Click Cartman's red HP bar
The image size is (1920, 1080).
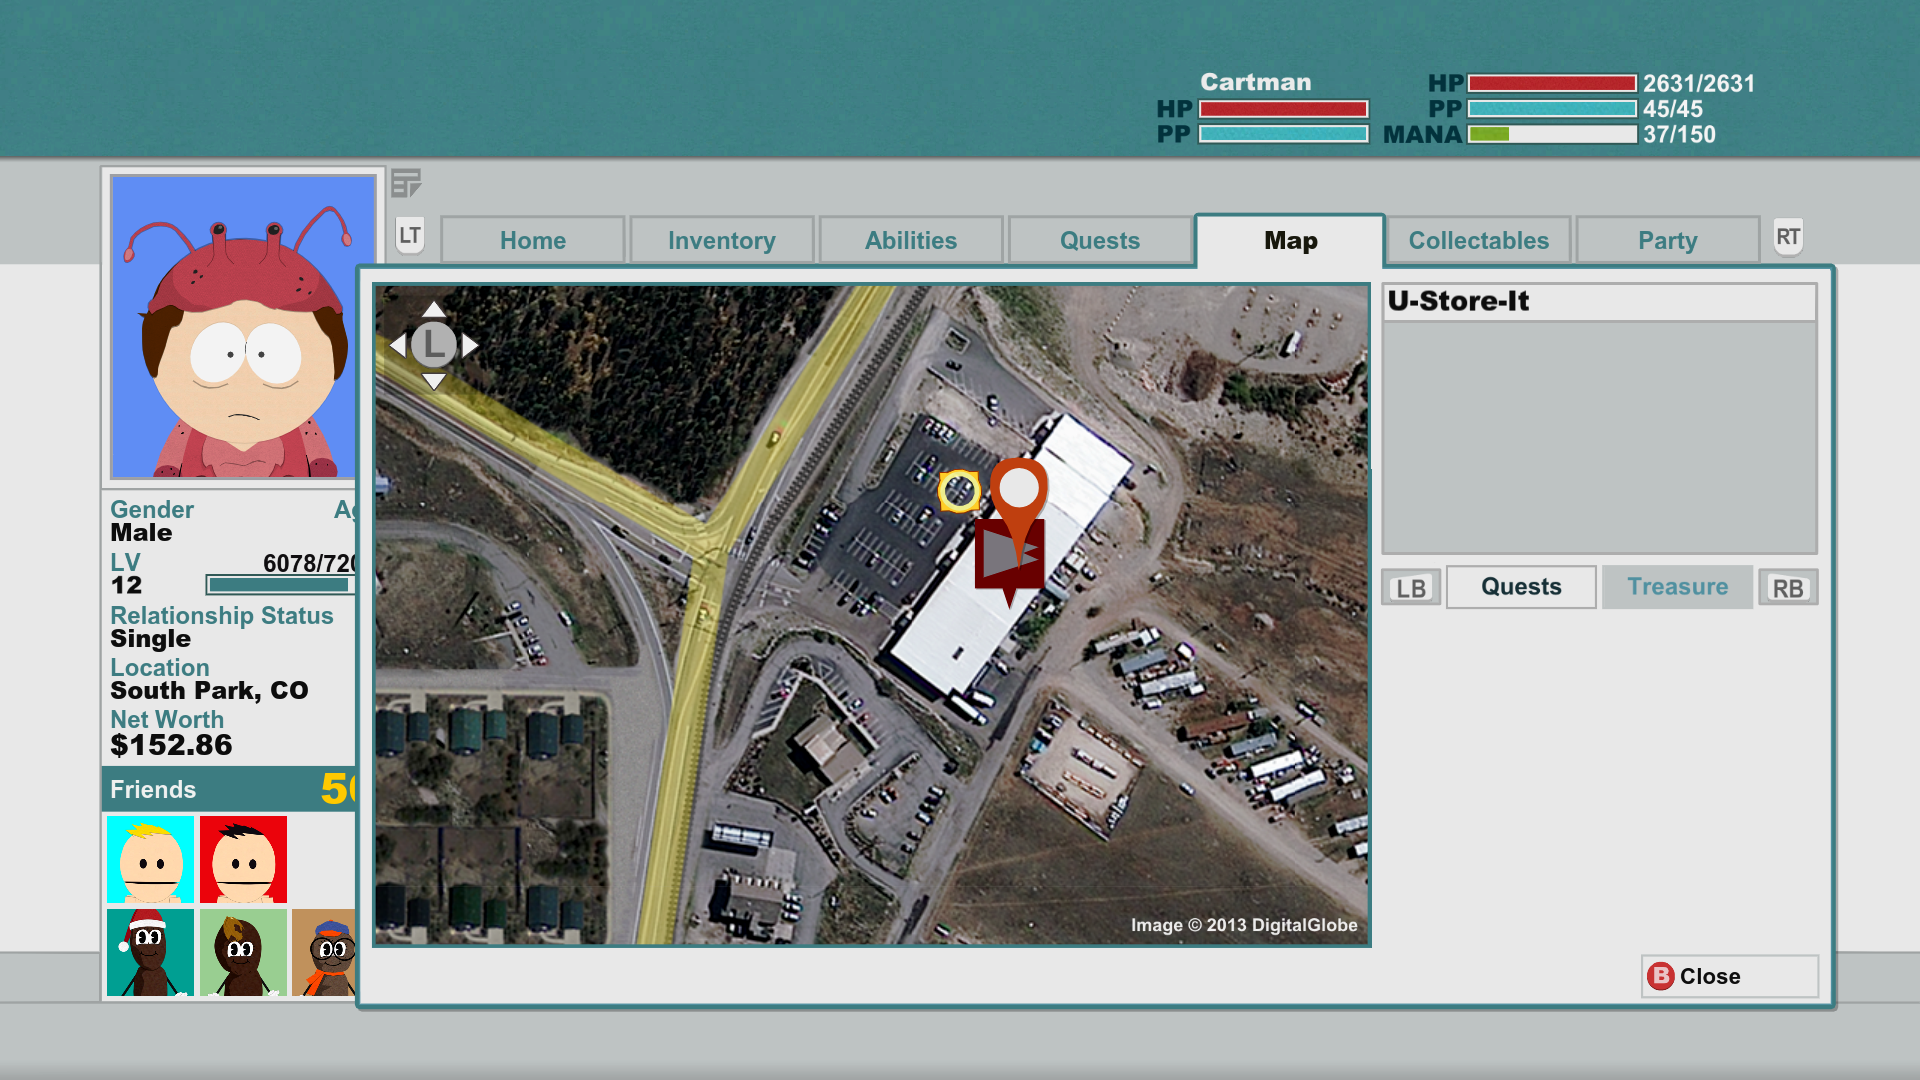tap(1283, 109)
